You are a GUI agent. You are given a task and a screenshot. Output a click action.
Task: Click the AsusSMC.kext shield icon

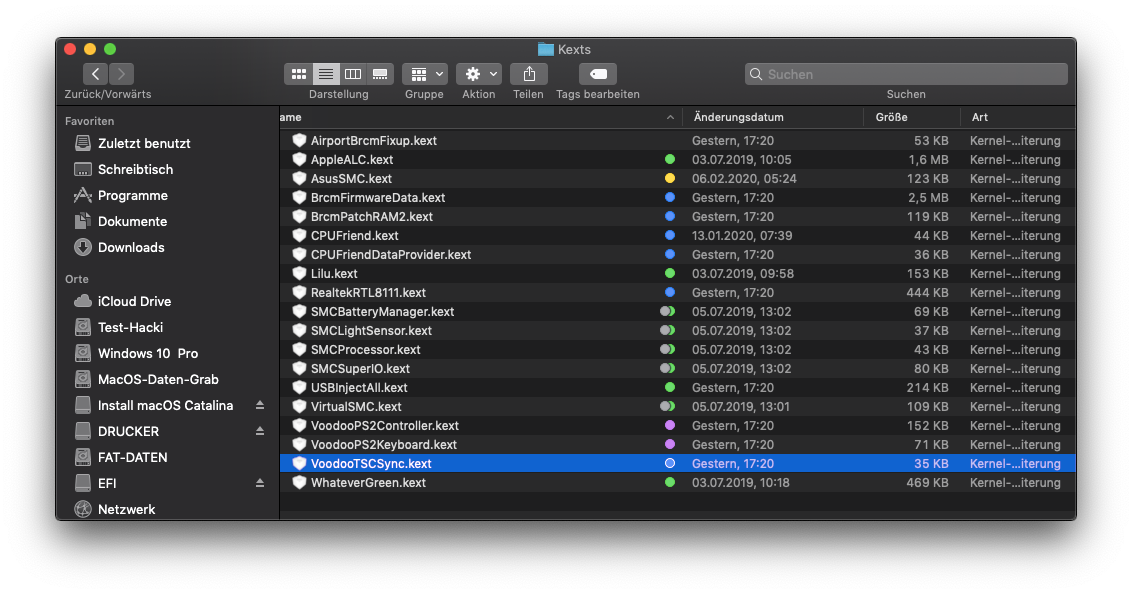pos(299,178)
